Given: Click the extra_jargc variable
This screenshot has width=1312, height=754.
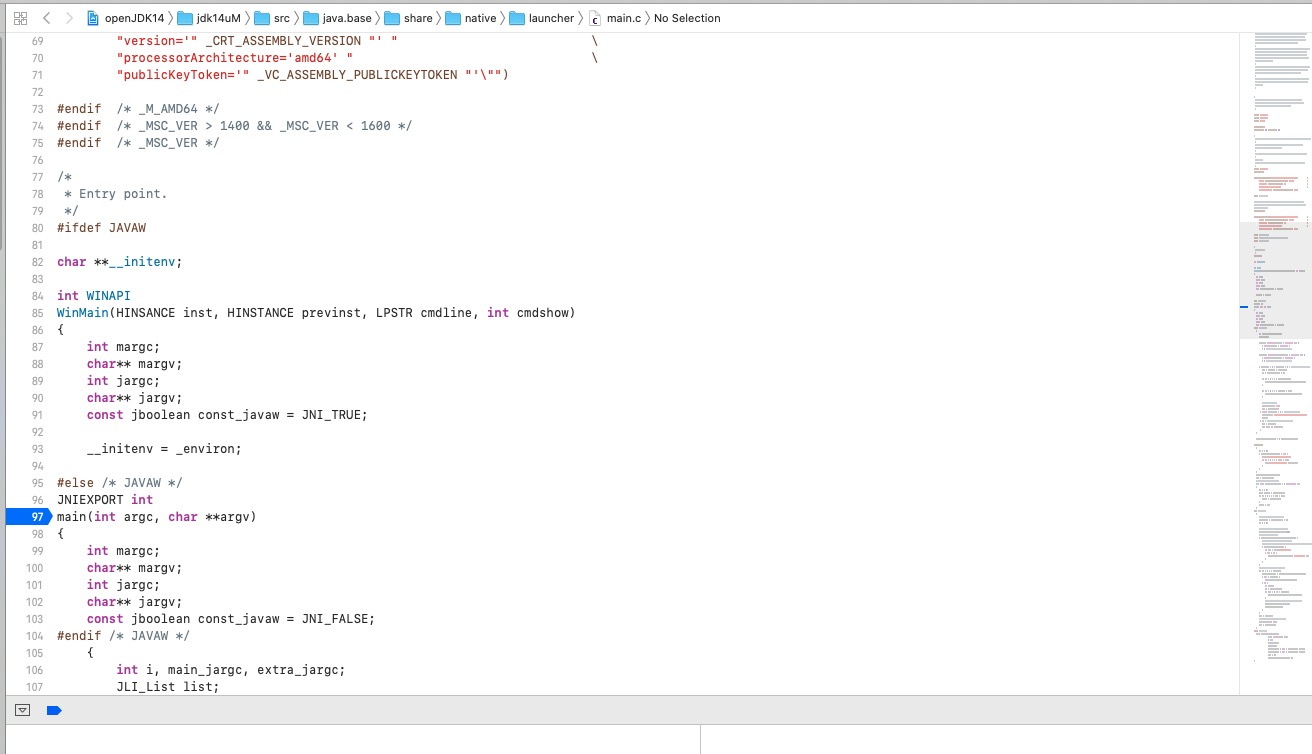Looking at the screenshot, I should (297, 670).
